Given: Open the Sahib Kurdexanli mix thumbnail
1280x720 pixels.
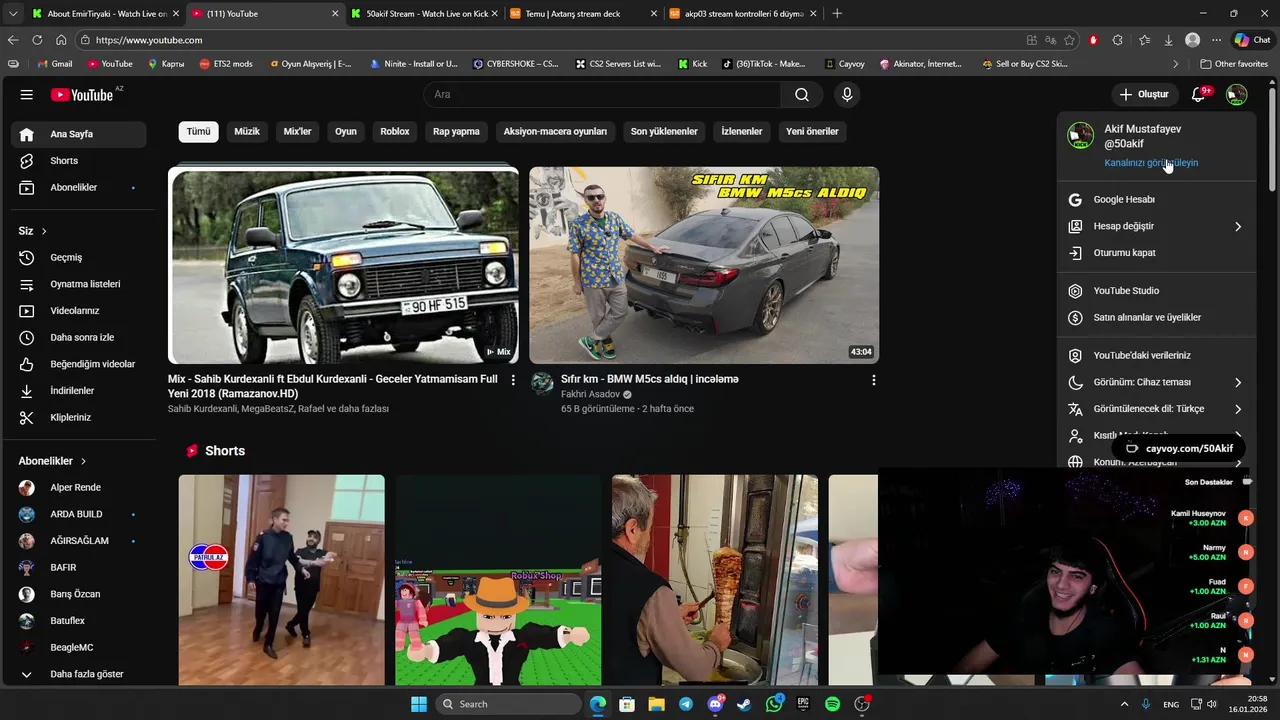Looking at the screenshot, I should (343, 265).
